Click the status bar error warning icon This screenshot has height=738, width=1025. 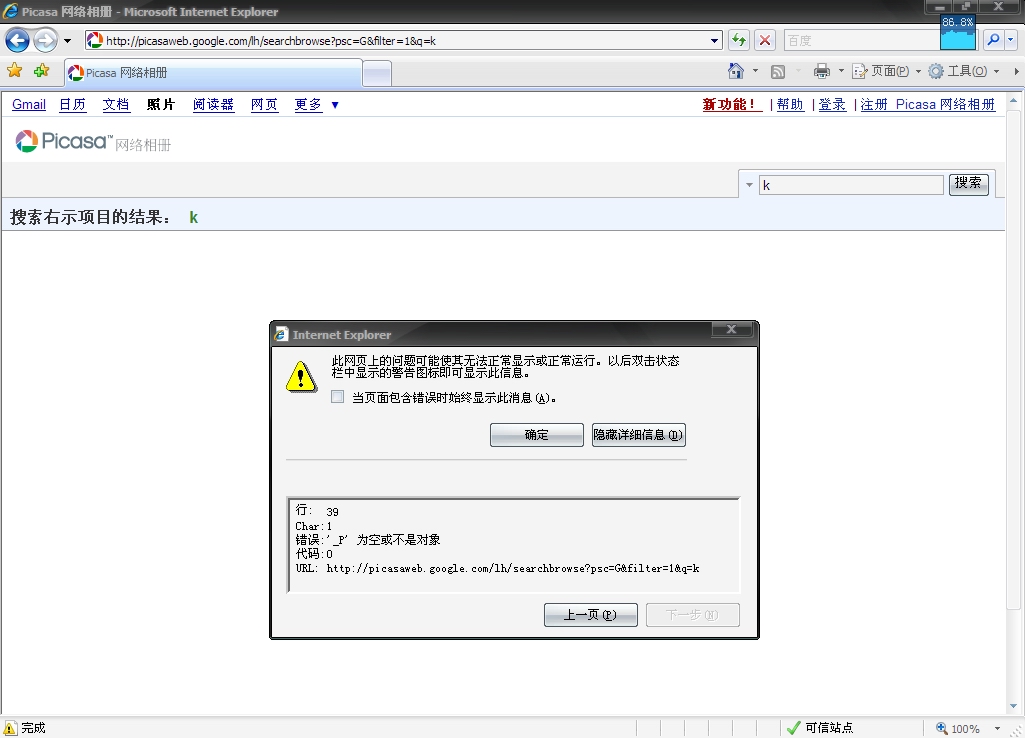pos(10,728)
